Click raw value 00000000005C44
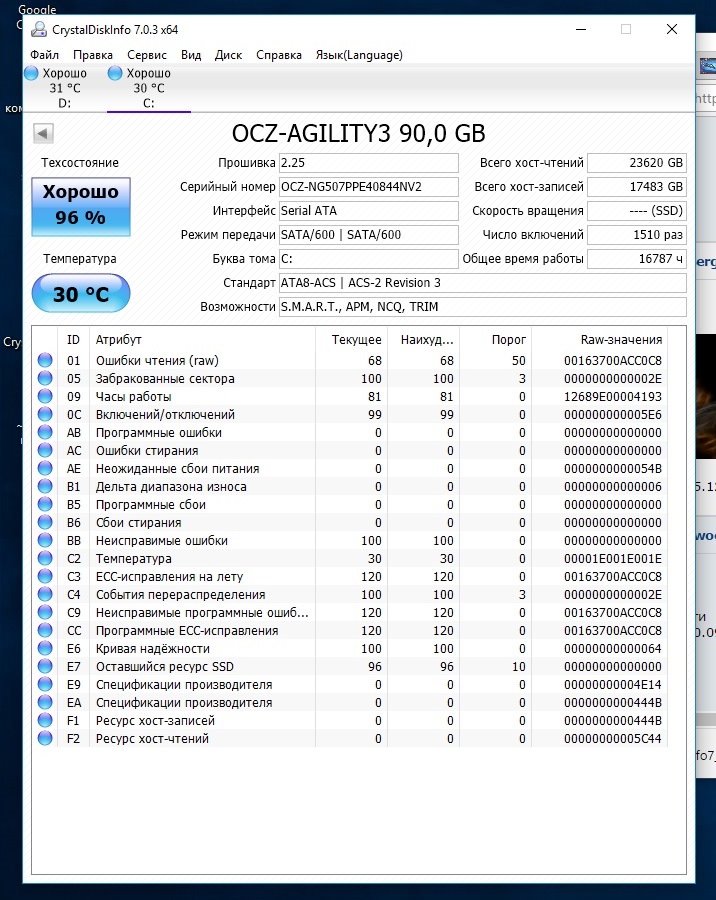 pyautogui.click(x=613, y=738)
